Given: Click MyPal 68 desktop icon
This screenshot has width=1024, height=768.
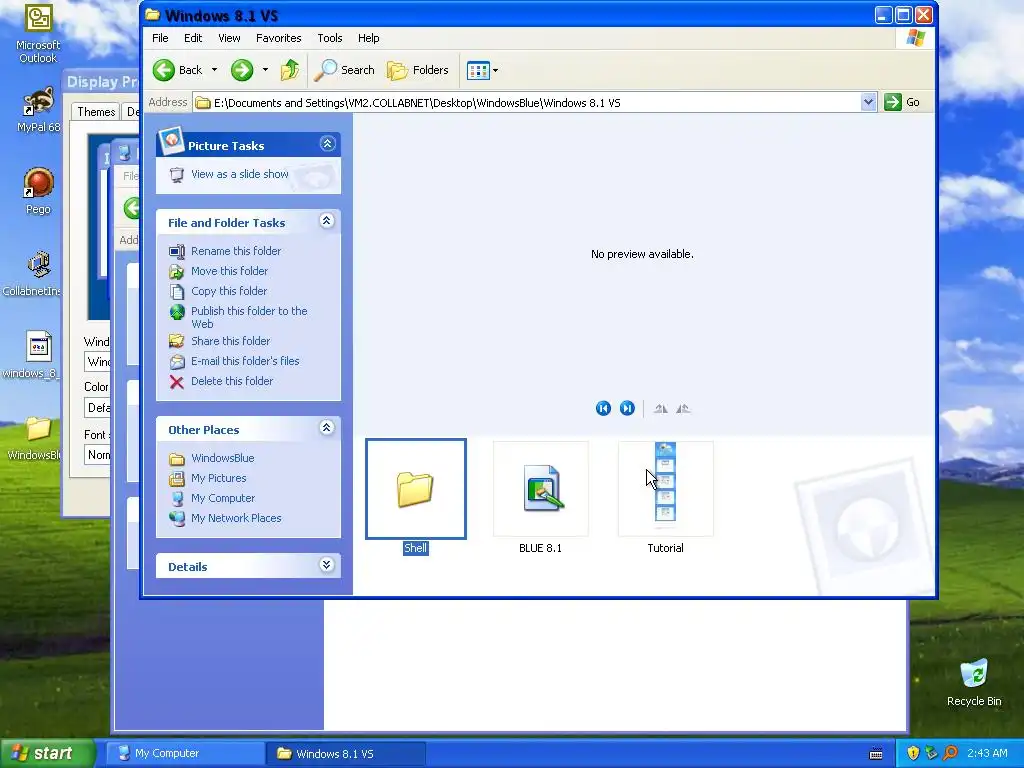Looking at the screenshot, I should pos(37,111).
